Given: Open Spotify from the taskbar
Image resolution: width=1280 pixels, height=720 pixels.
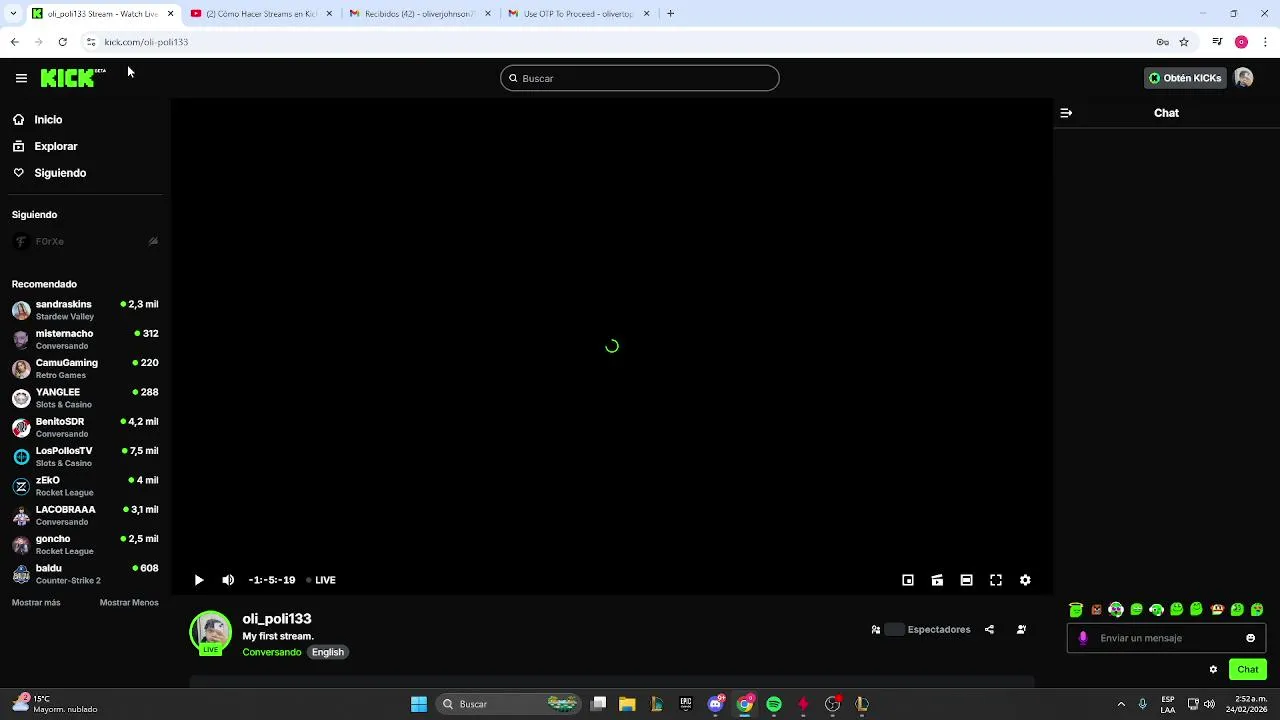Looking at the screenshot, I should [774, 704].
